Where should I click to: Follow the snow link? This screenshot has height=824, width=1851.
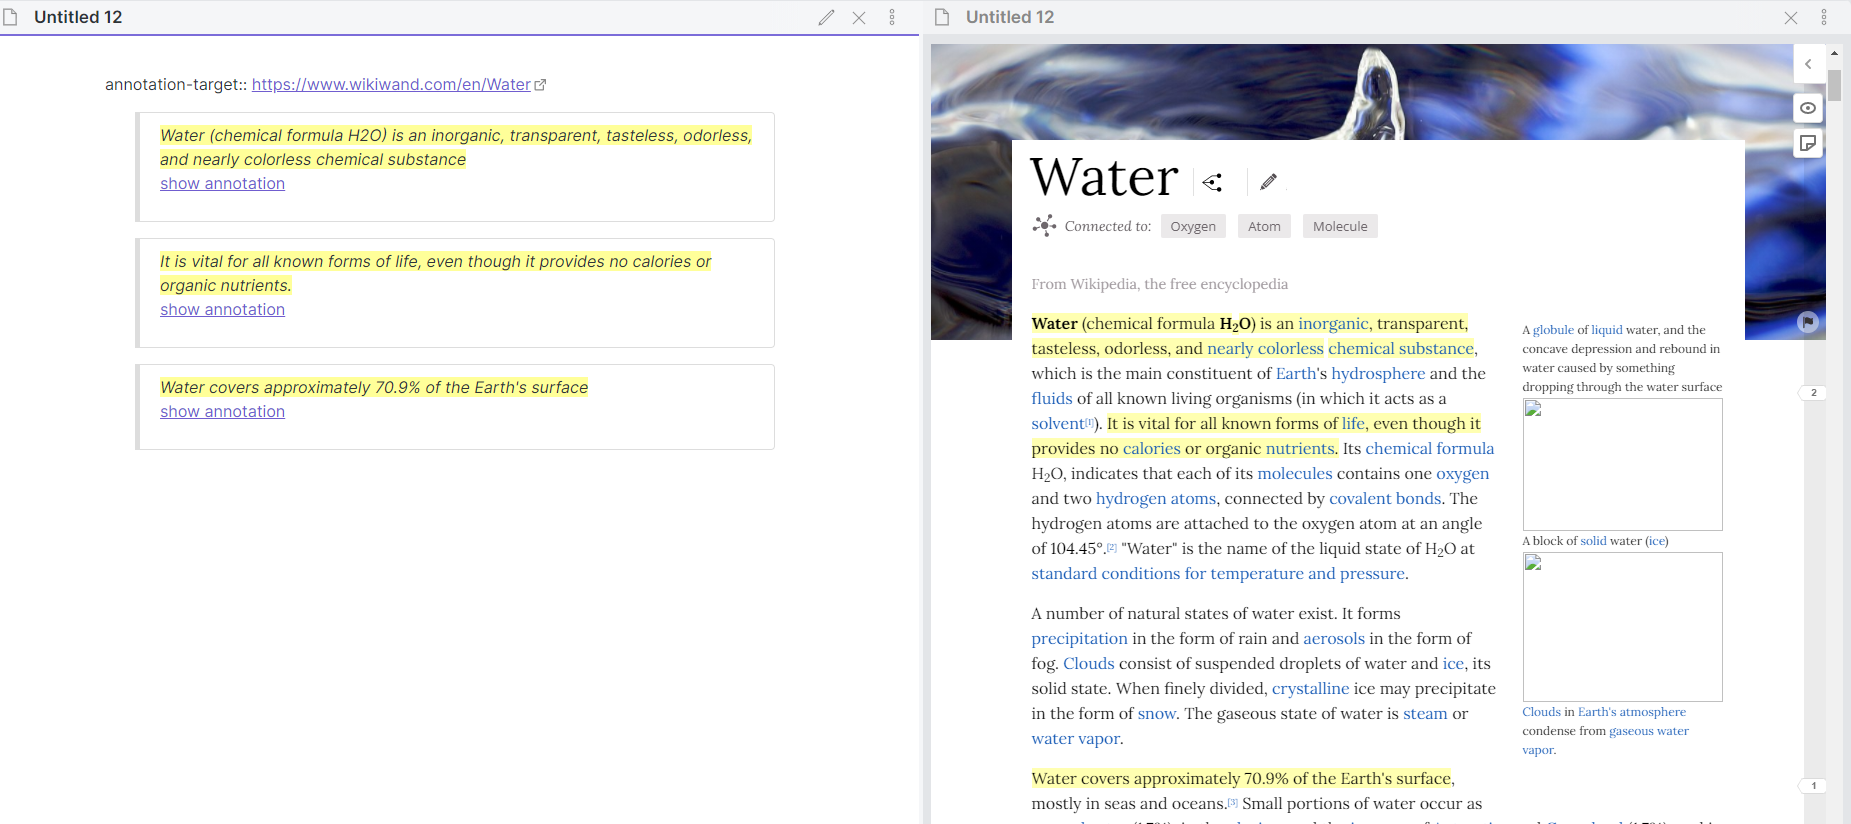tap(1157, 713)
